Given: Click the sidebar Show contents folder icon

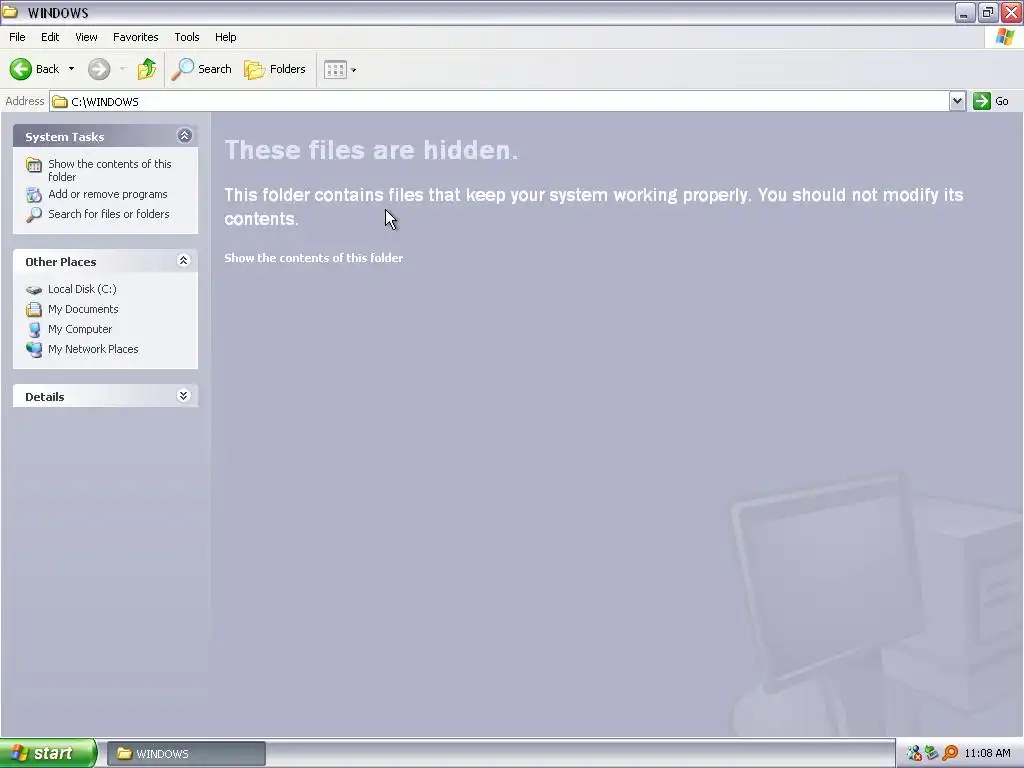Looking at the screenshot, I should point(34,165).
